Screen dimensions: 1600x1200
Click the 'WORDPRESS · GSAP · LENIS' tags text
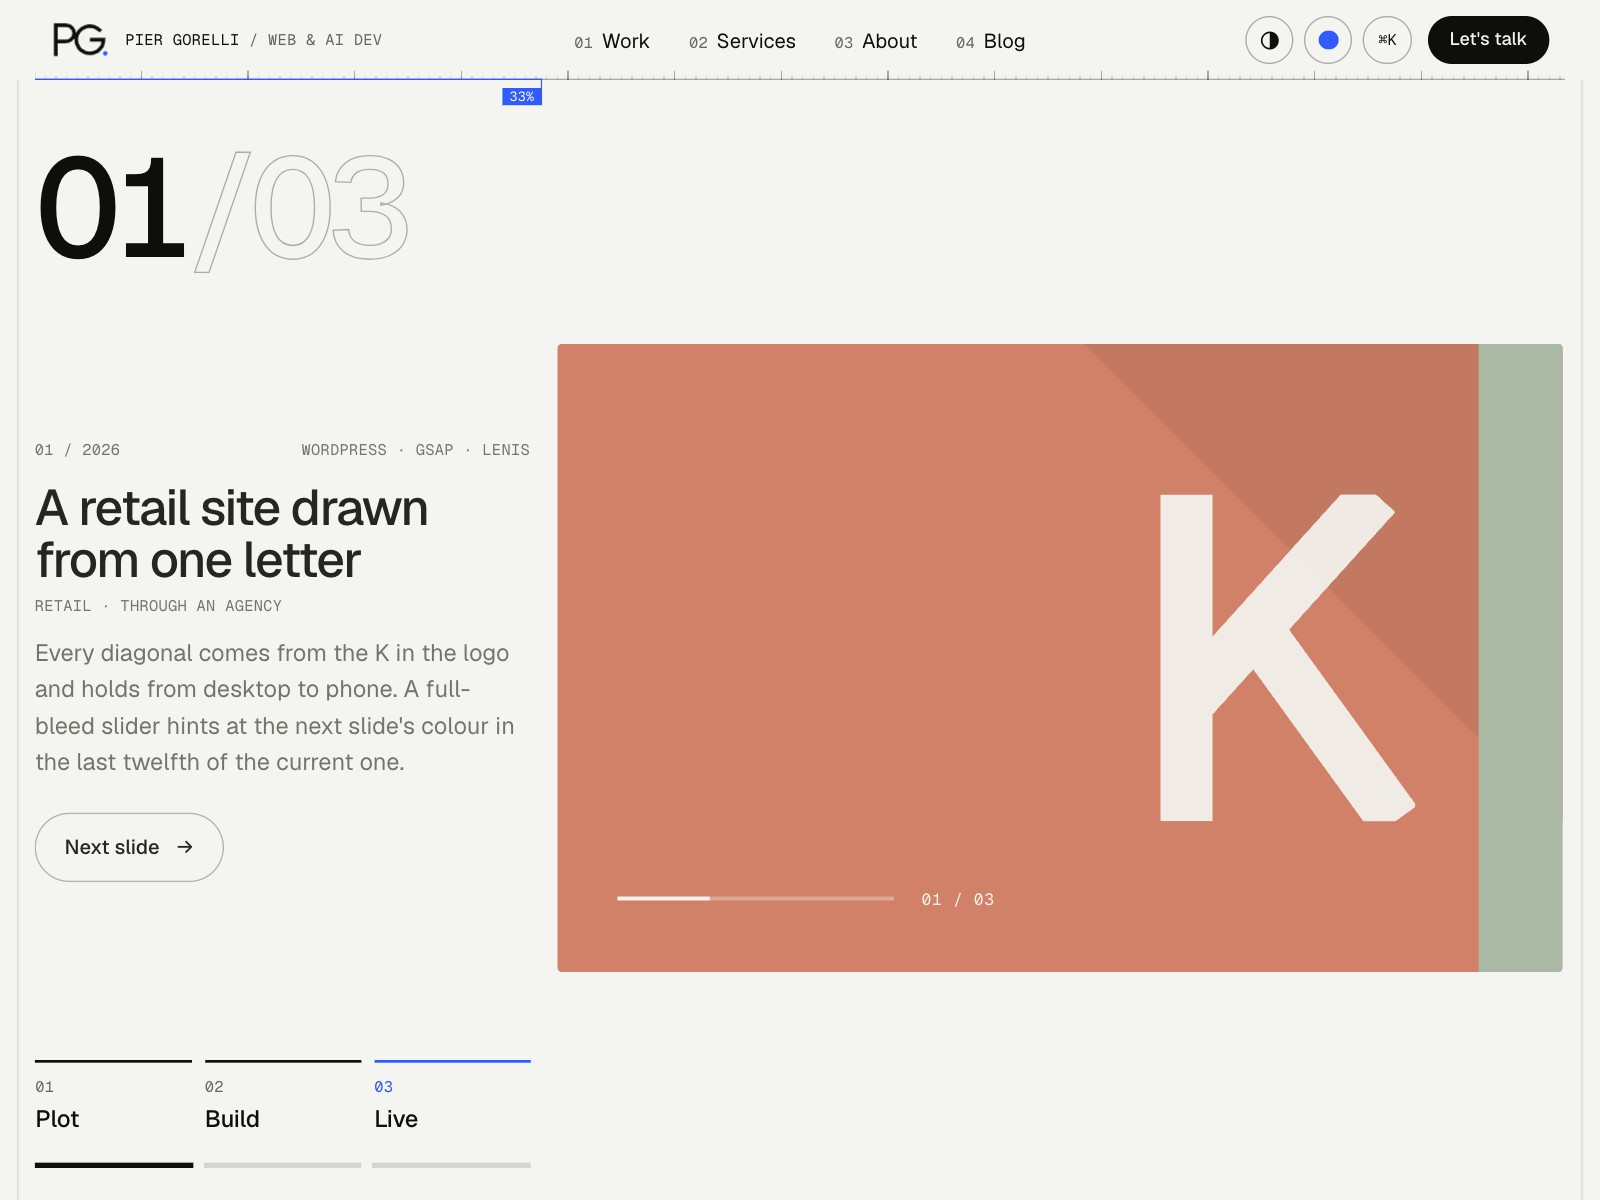click(415, 450)
